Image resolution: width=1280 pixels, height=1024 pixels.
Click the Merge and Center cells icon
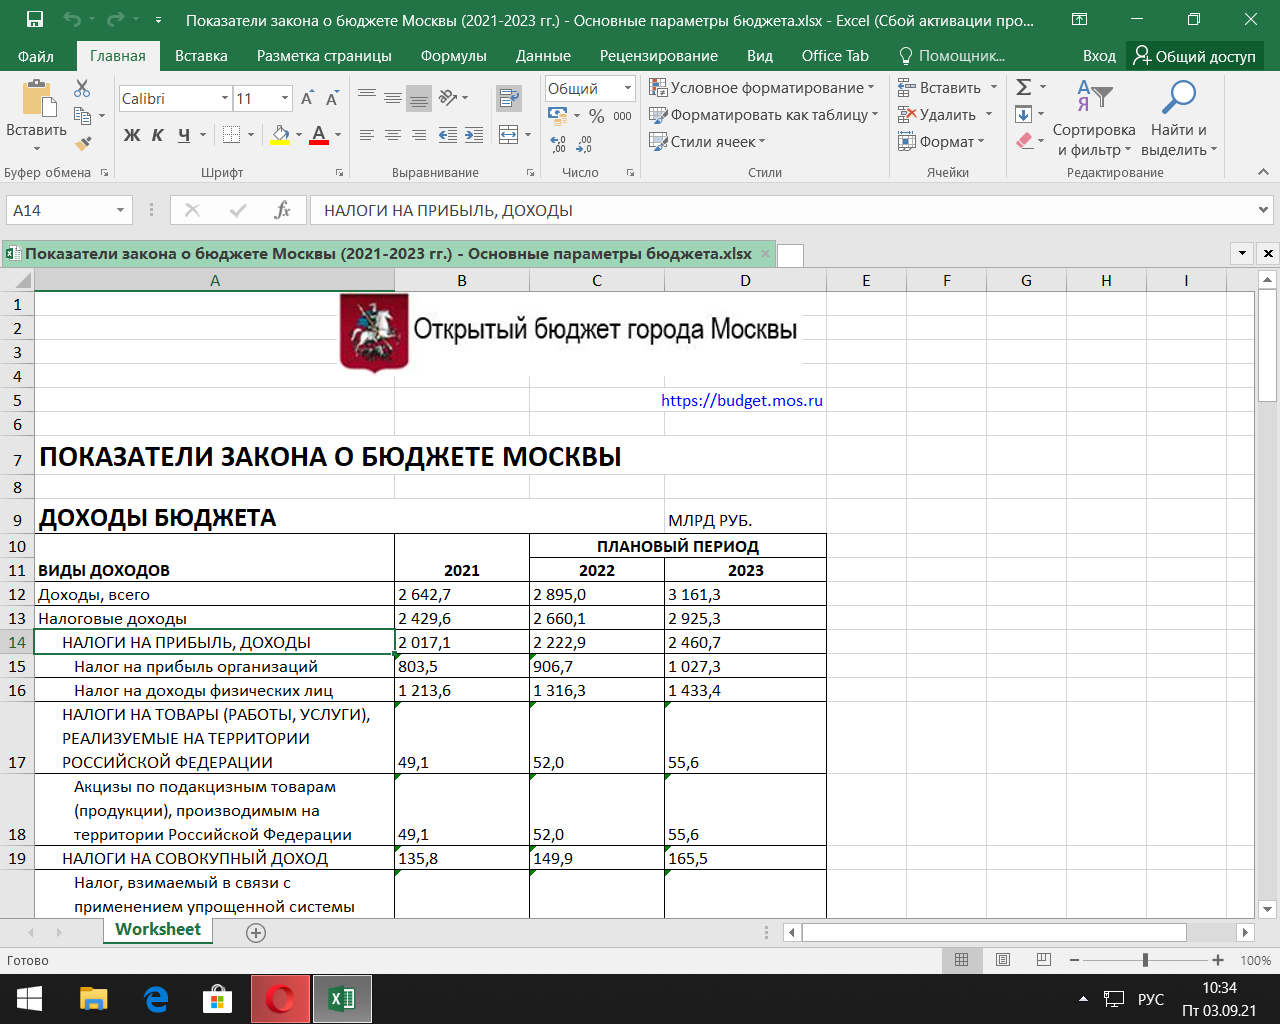(508, 134)
